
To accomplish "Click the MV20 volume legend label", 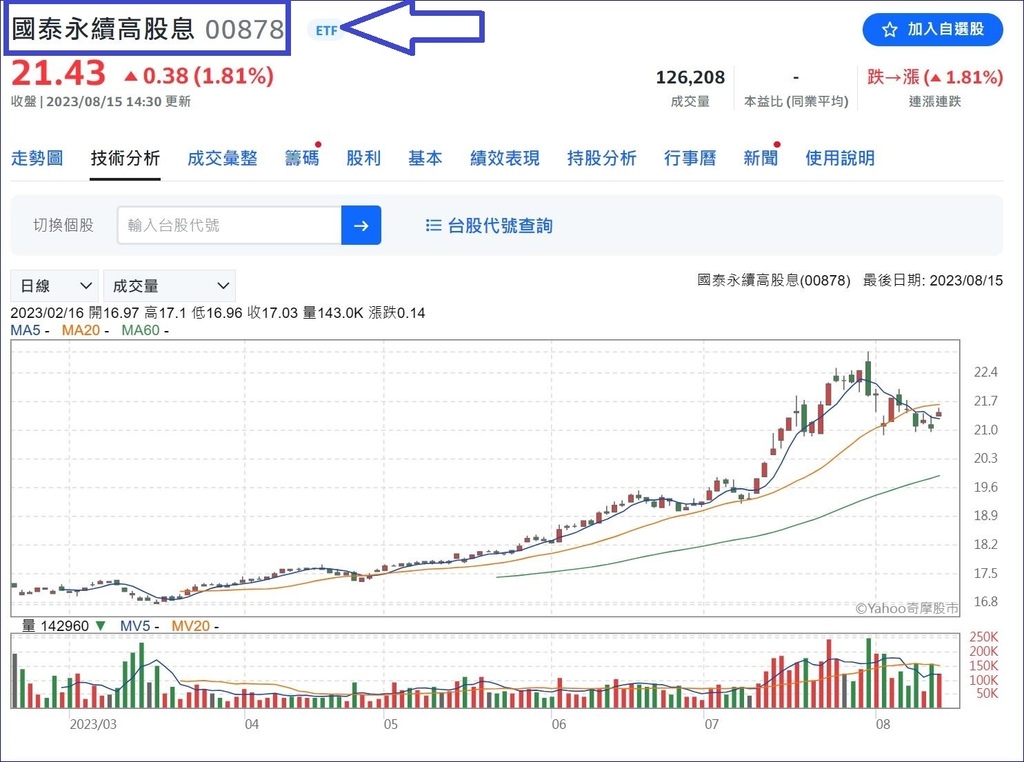I will point(191,626).
